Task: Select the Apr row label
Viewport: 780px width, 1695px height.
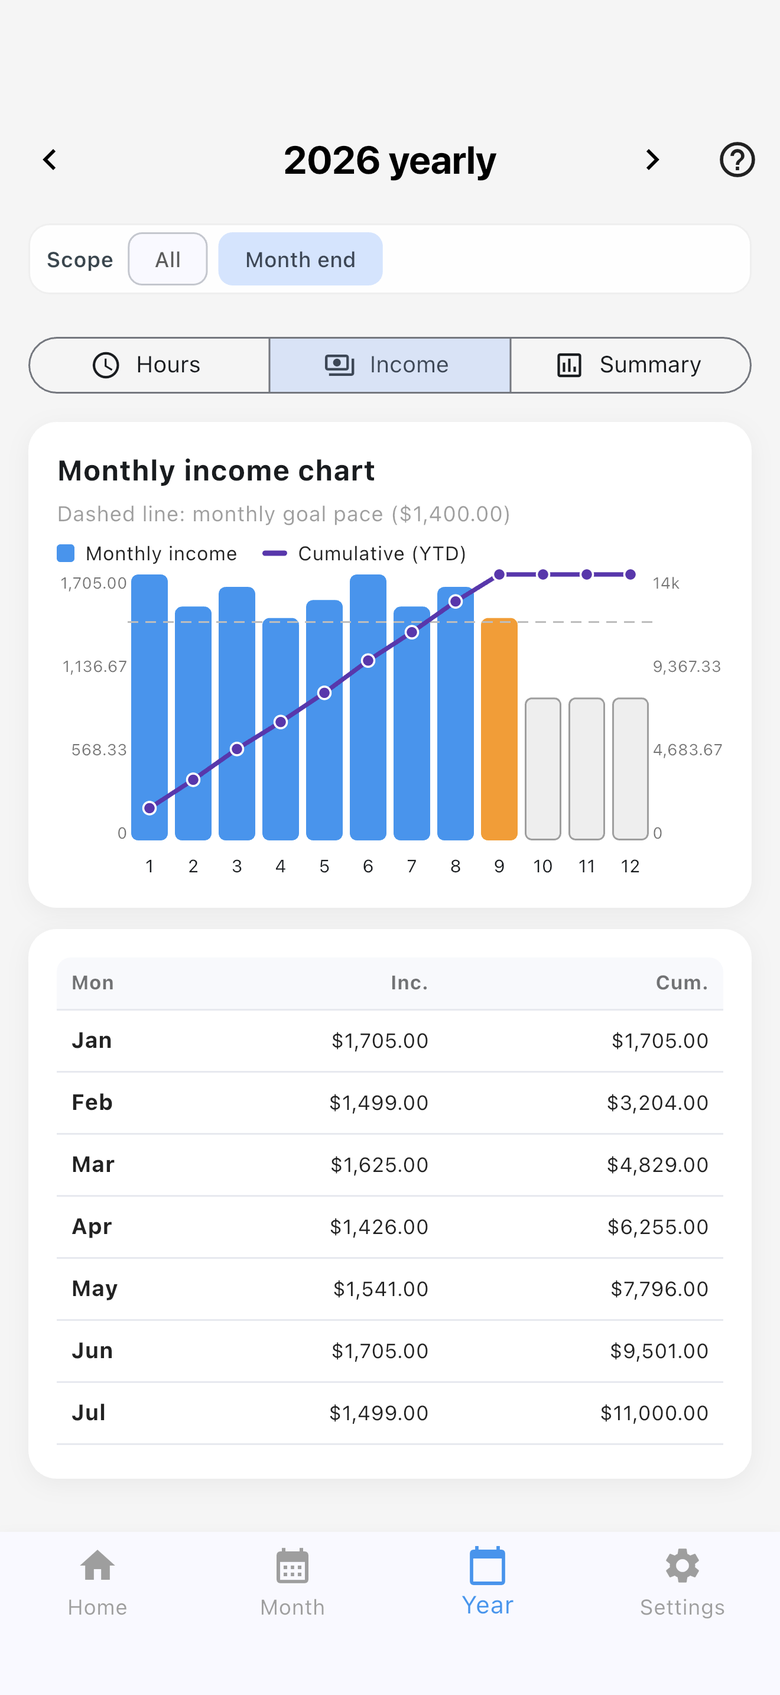Action: 92,1227
